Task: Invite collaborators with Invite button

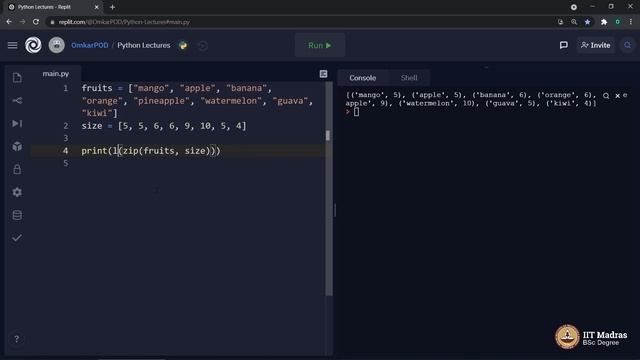Action: click(x=596, y=45)
